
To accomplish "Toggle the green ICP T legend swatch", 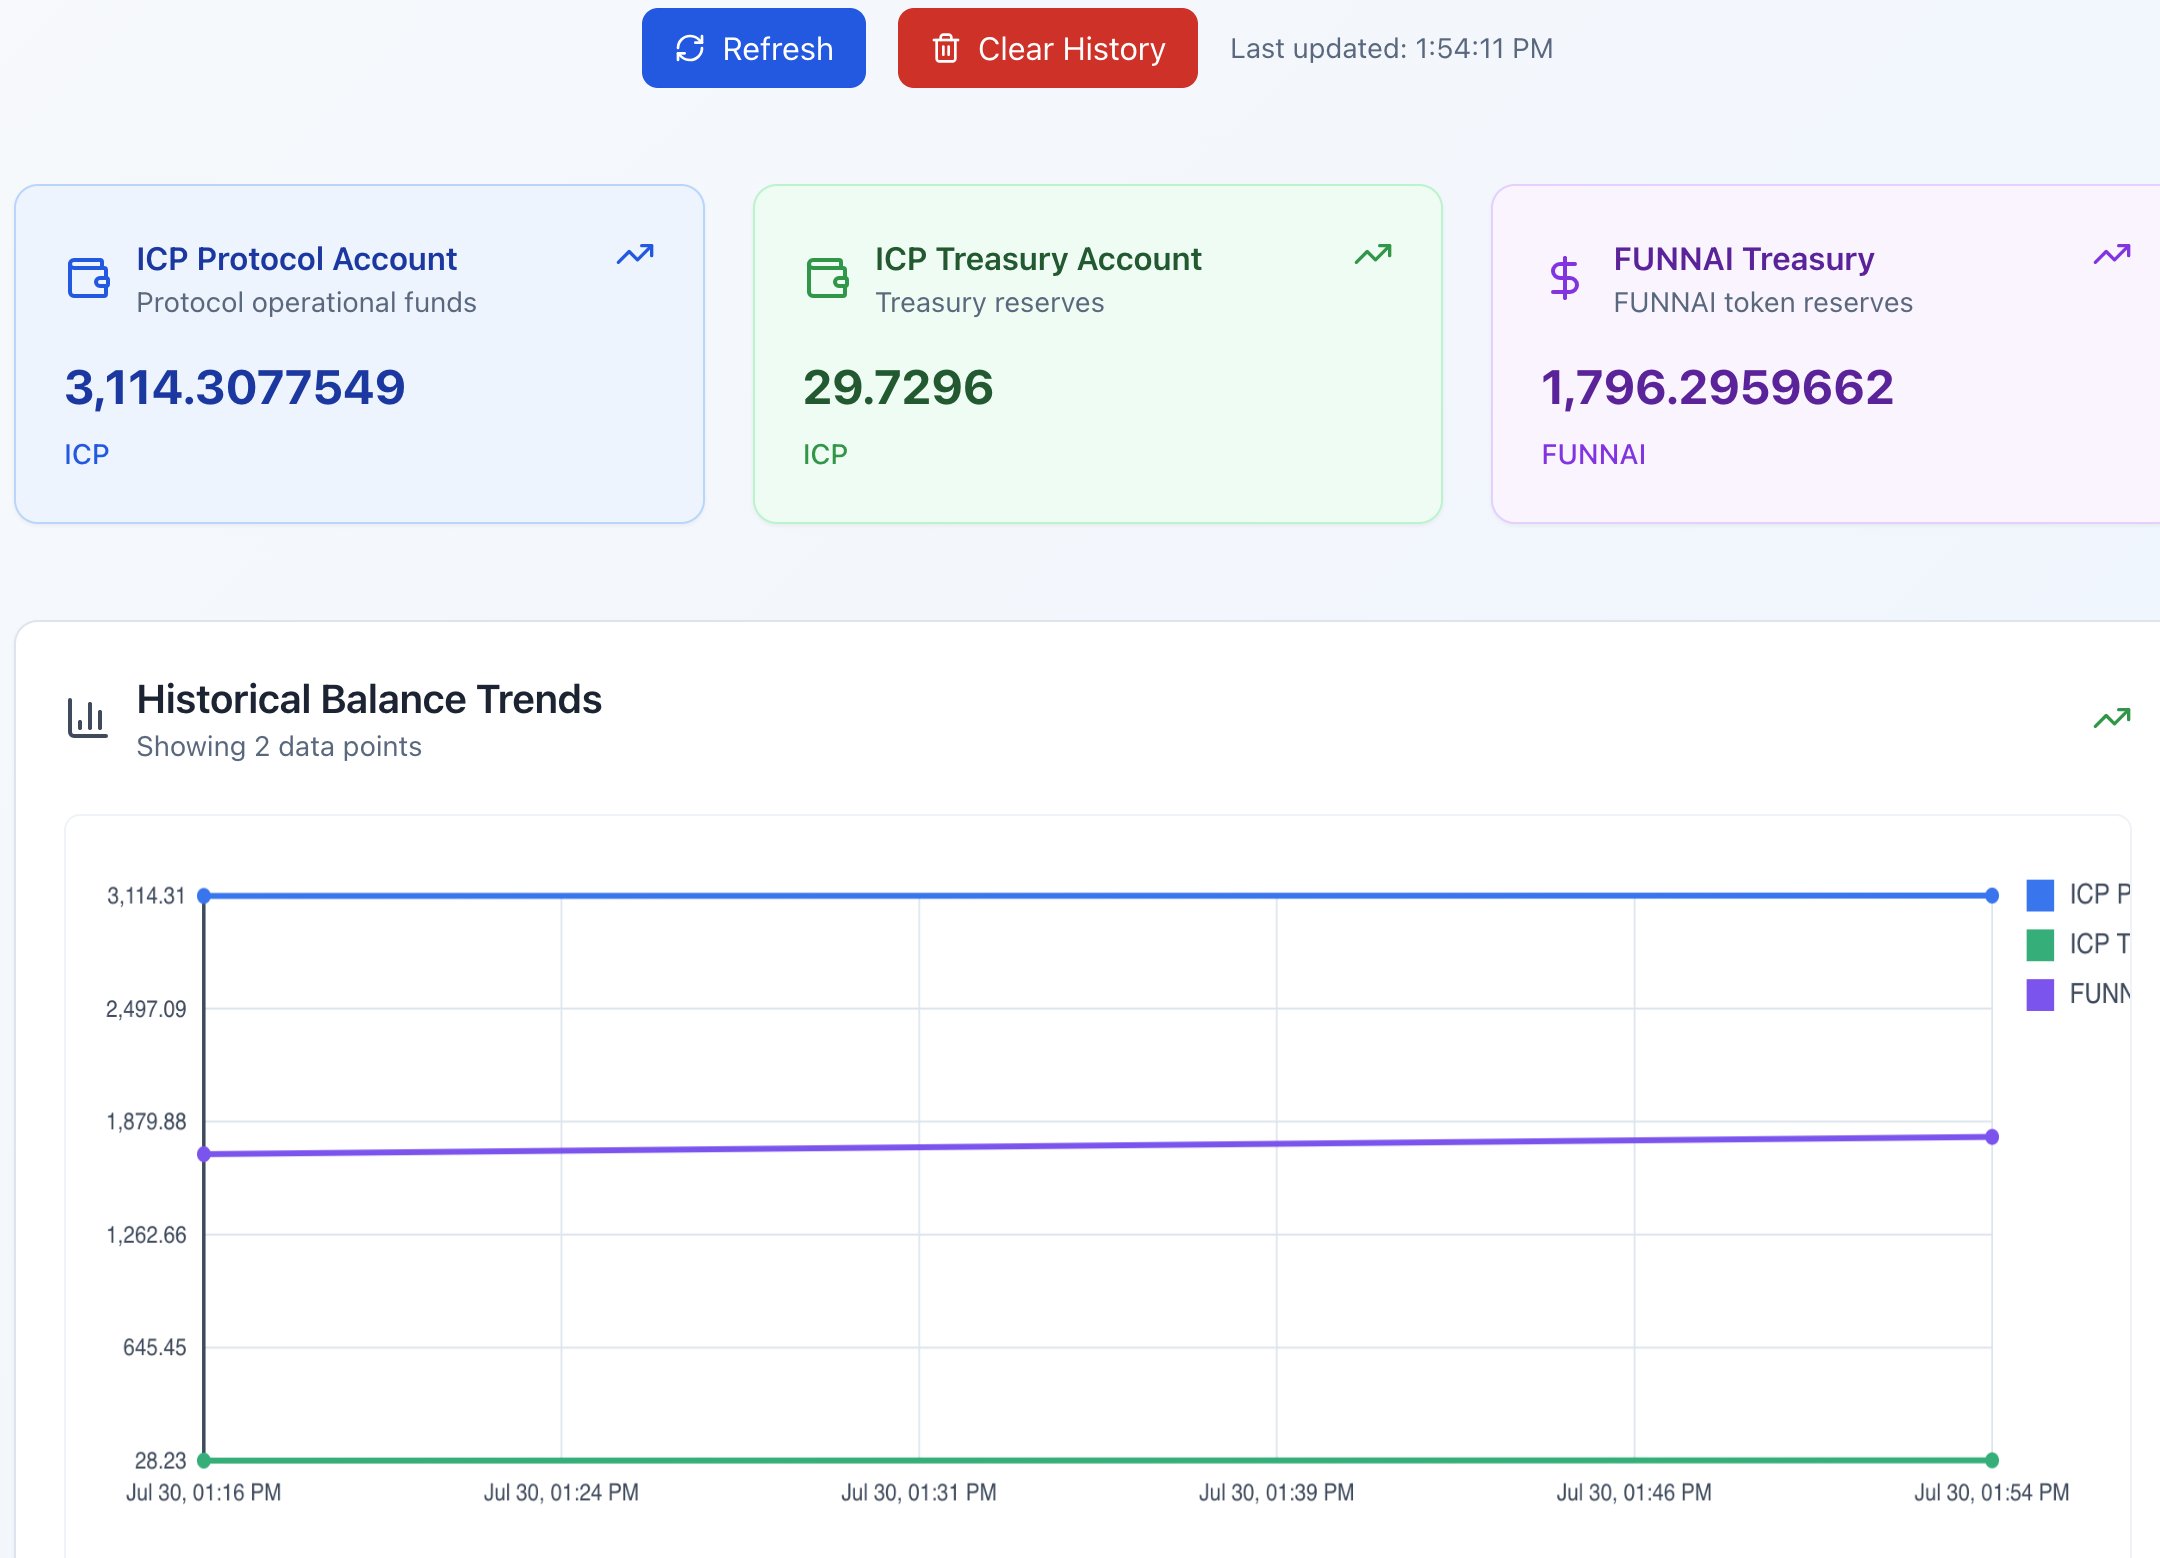I will 2039,944.
